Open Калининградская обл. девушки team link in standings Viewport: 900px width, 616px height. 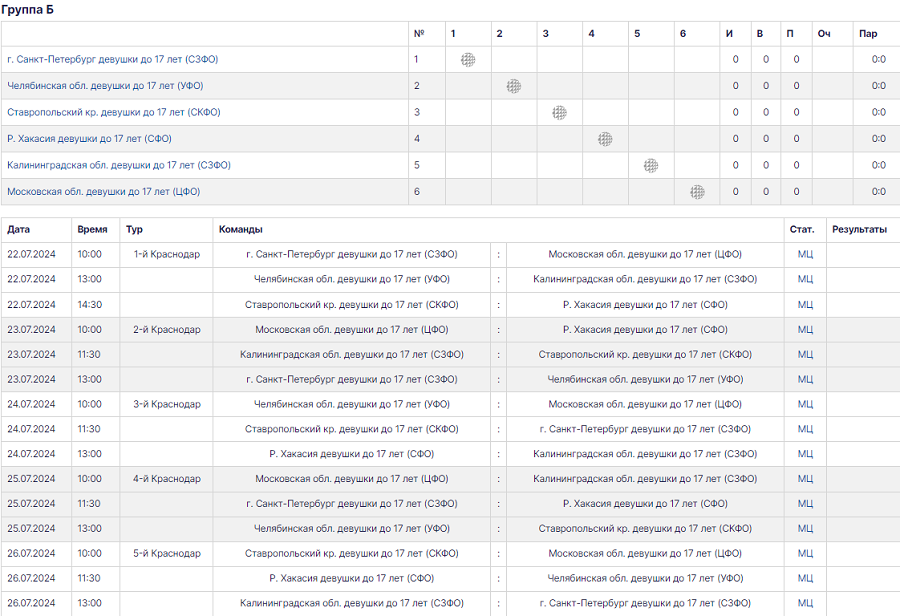click(x=119, y=165)
